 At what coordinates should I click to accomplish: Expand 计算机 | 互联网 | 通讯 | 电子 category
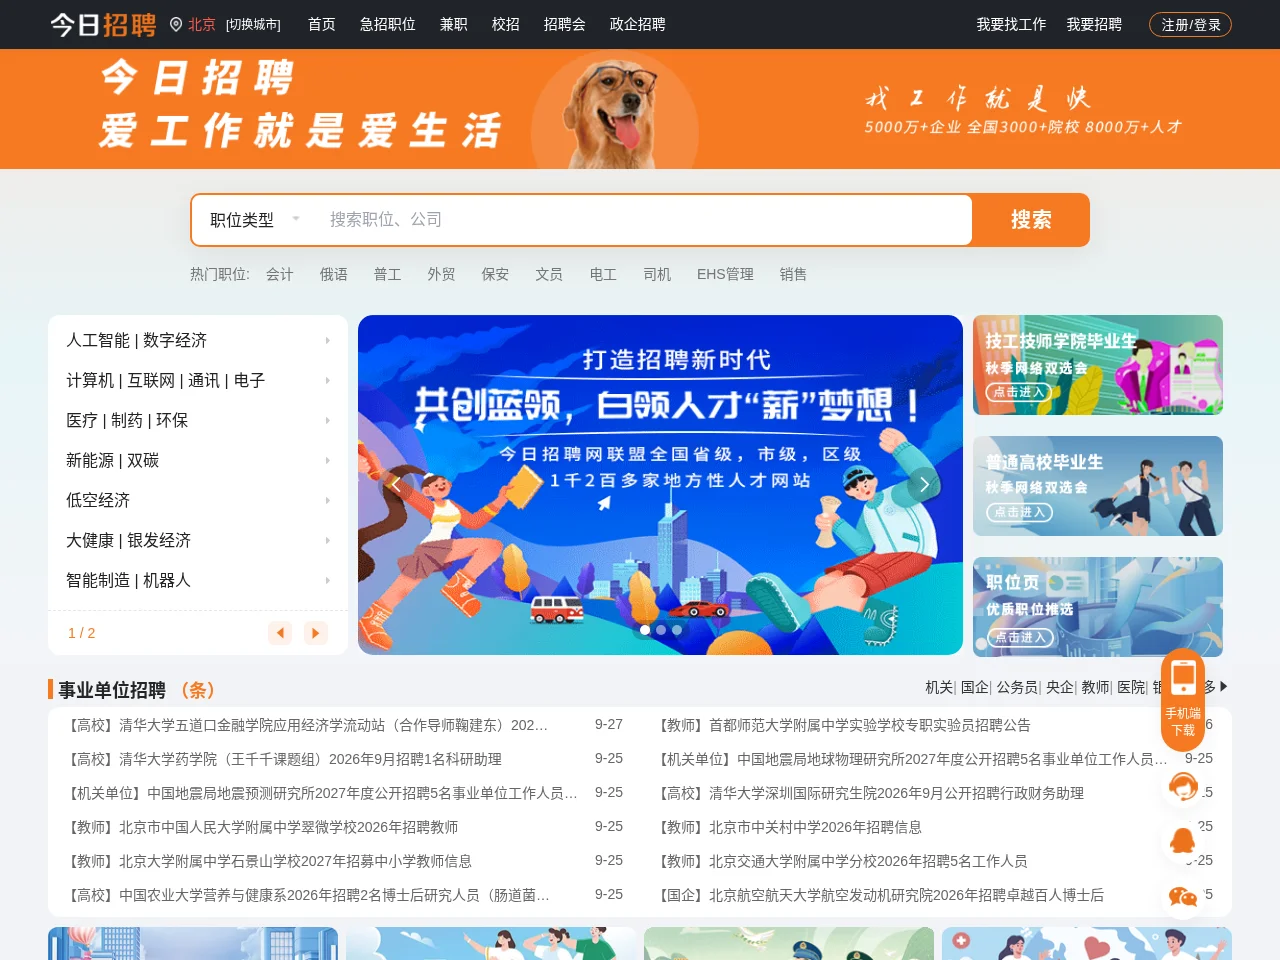(198, 380)
